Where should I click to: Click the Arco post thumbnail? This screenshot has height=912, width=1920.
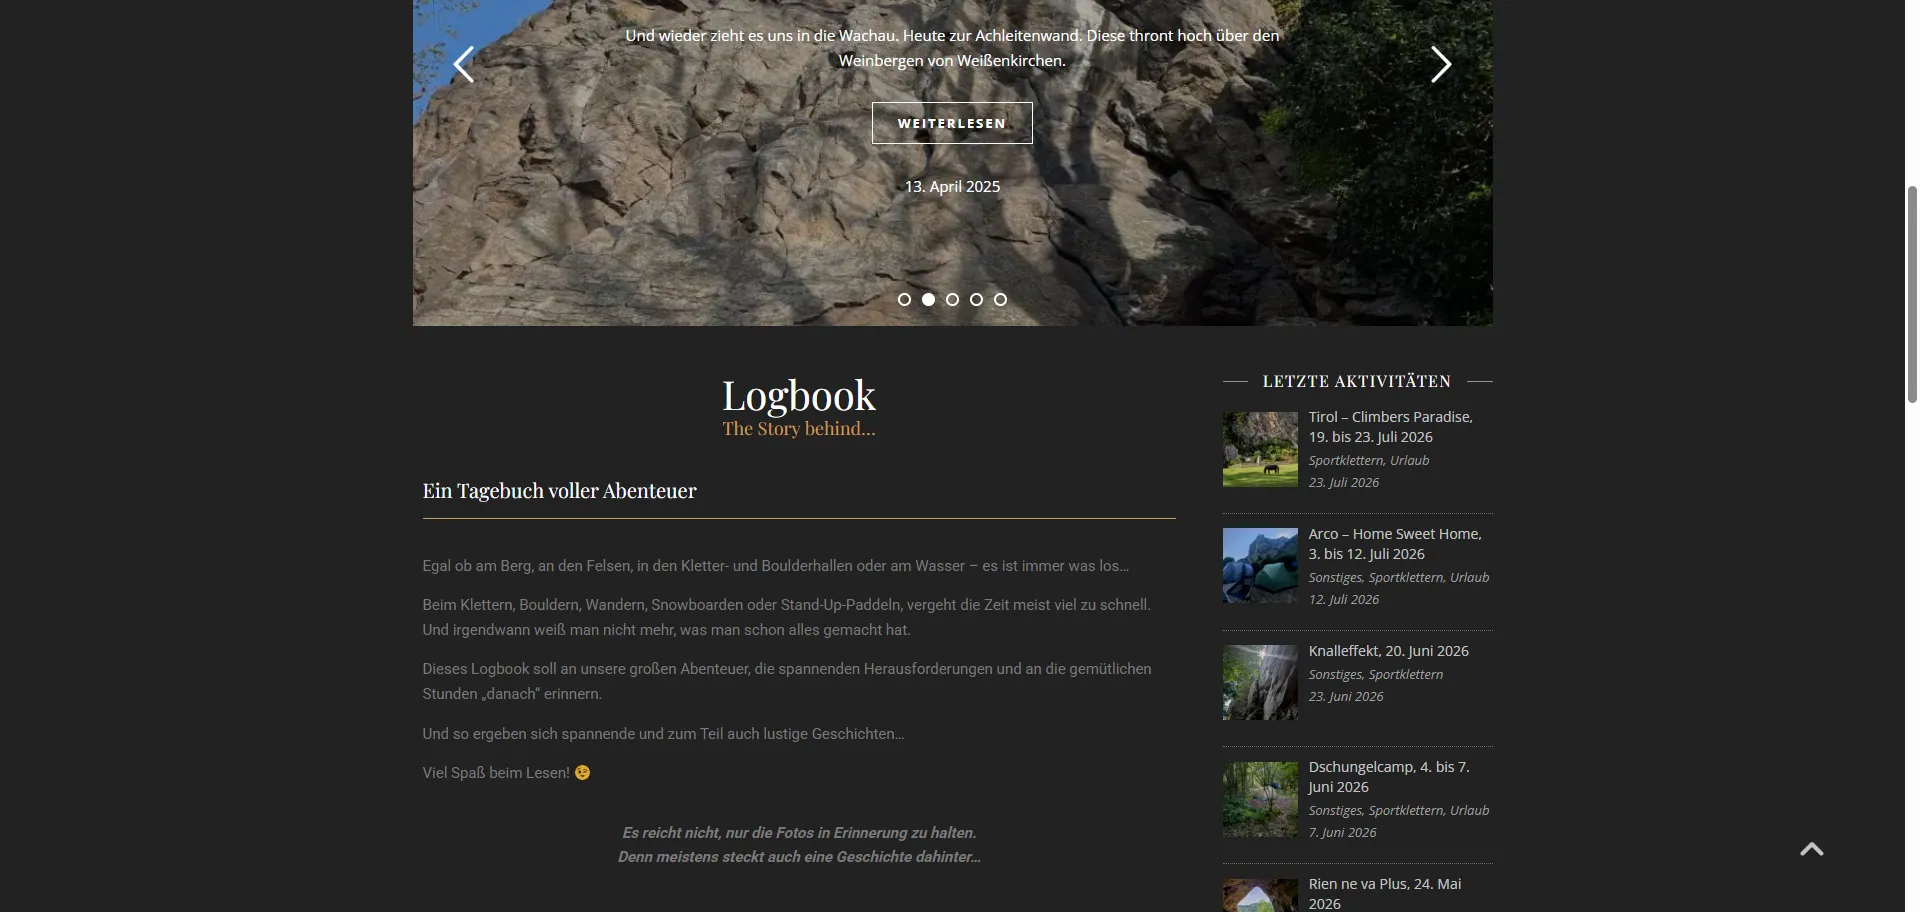click(1260, 566)
